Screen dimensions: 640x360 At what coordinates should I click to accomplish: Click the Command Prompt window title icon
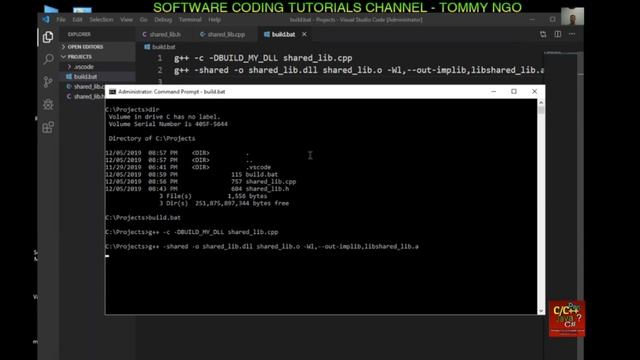pyautogui.click(x=112, y=92)
